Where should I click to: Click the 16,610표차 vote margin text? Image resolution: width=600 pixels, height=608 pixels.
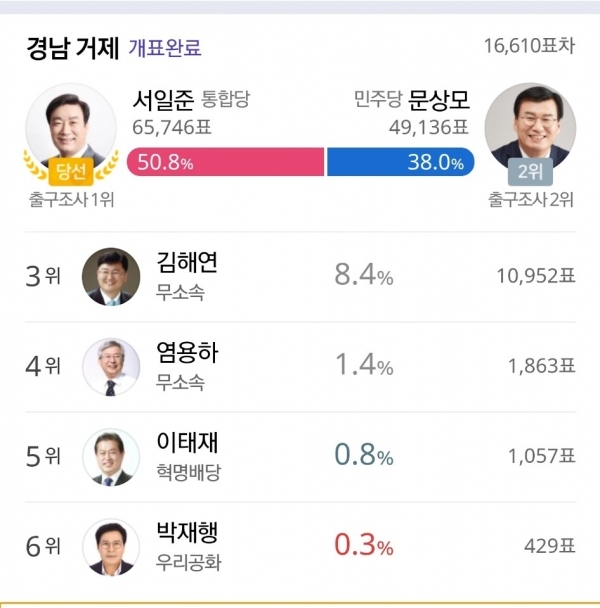click(528, 47)
